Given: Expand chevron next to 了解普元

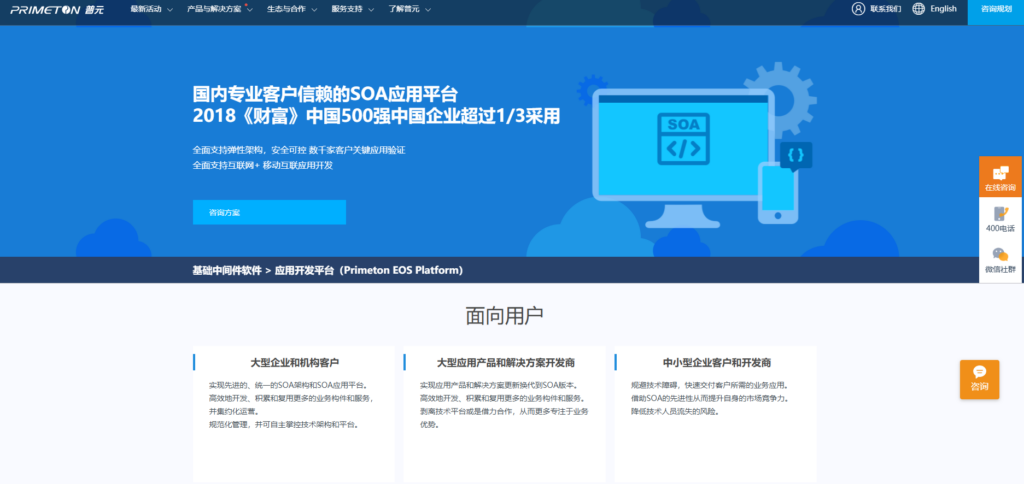Looking at the screenshot, I should coord(428,10).
